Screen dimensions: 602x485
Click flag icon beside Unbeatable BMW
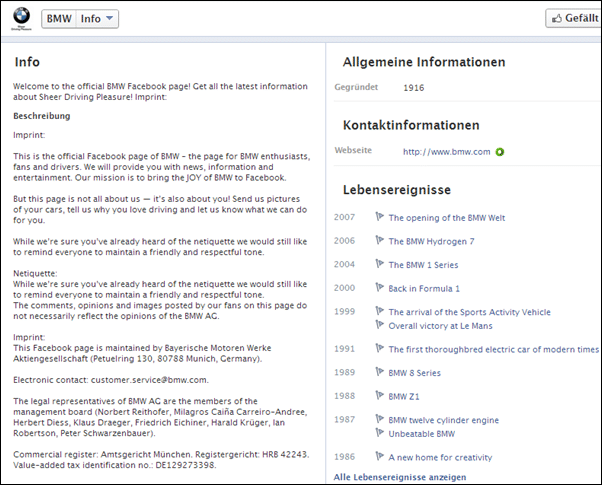coord(379,433)
